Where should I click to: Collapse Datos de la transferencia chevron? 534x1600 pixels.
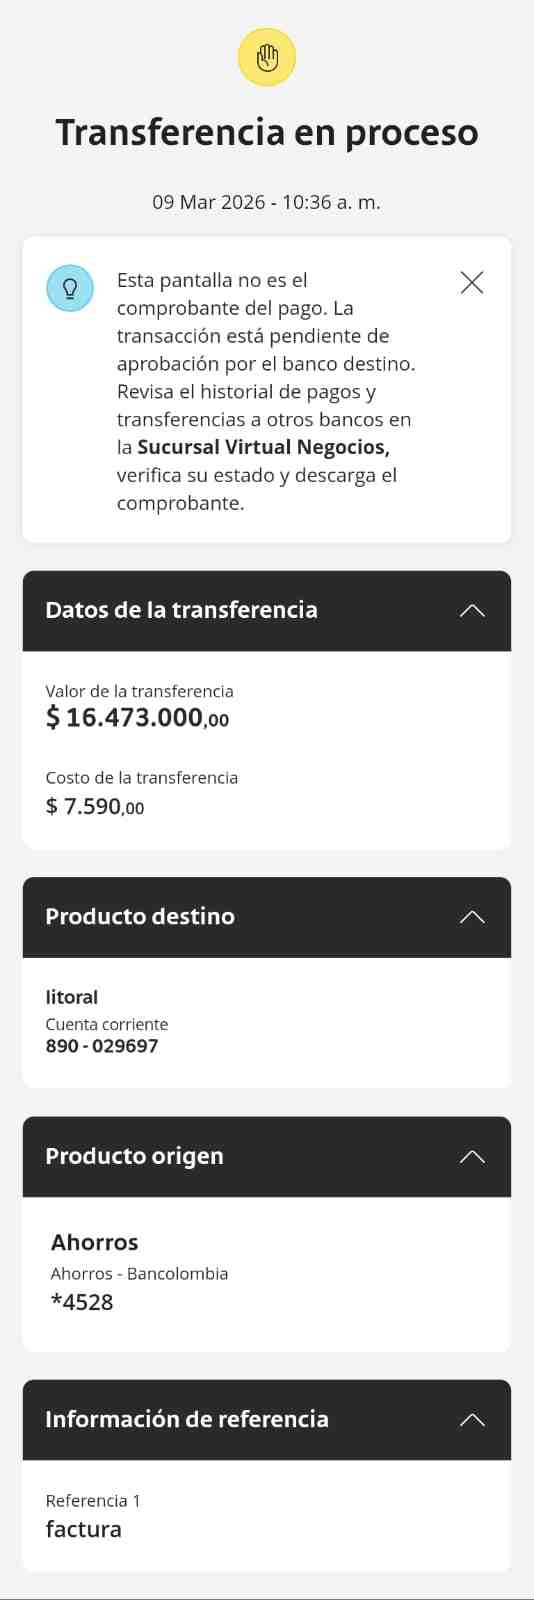tap(472, 610)
